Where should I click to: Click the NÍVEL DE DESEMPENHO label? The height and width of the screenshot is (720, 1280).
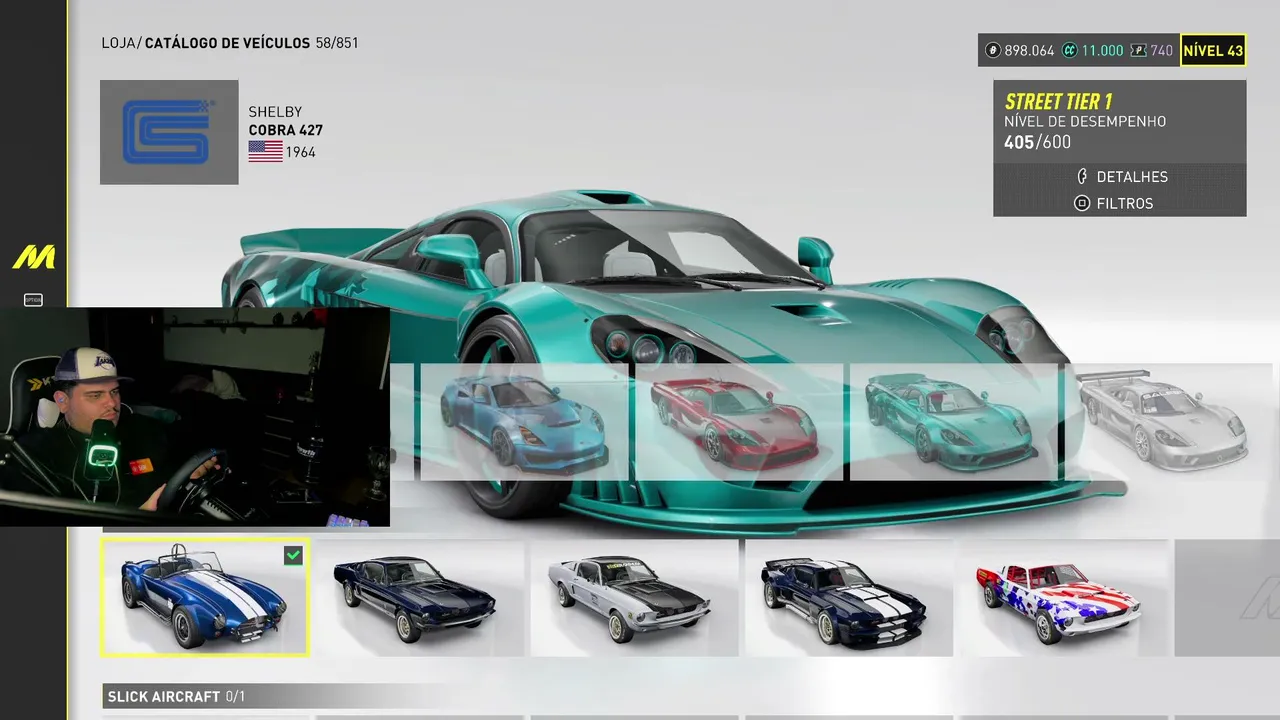[1085, 122]
